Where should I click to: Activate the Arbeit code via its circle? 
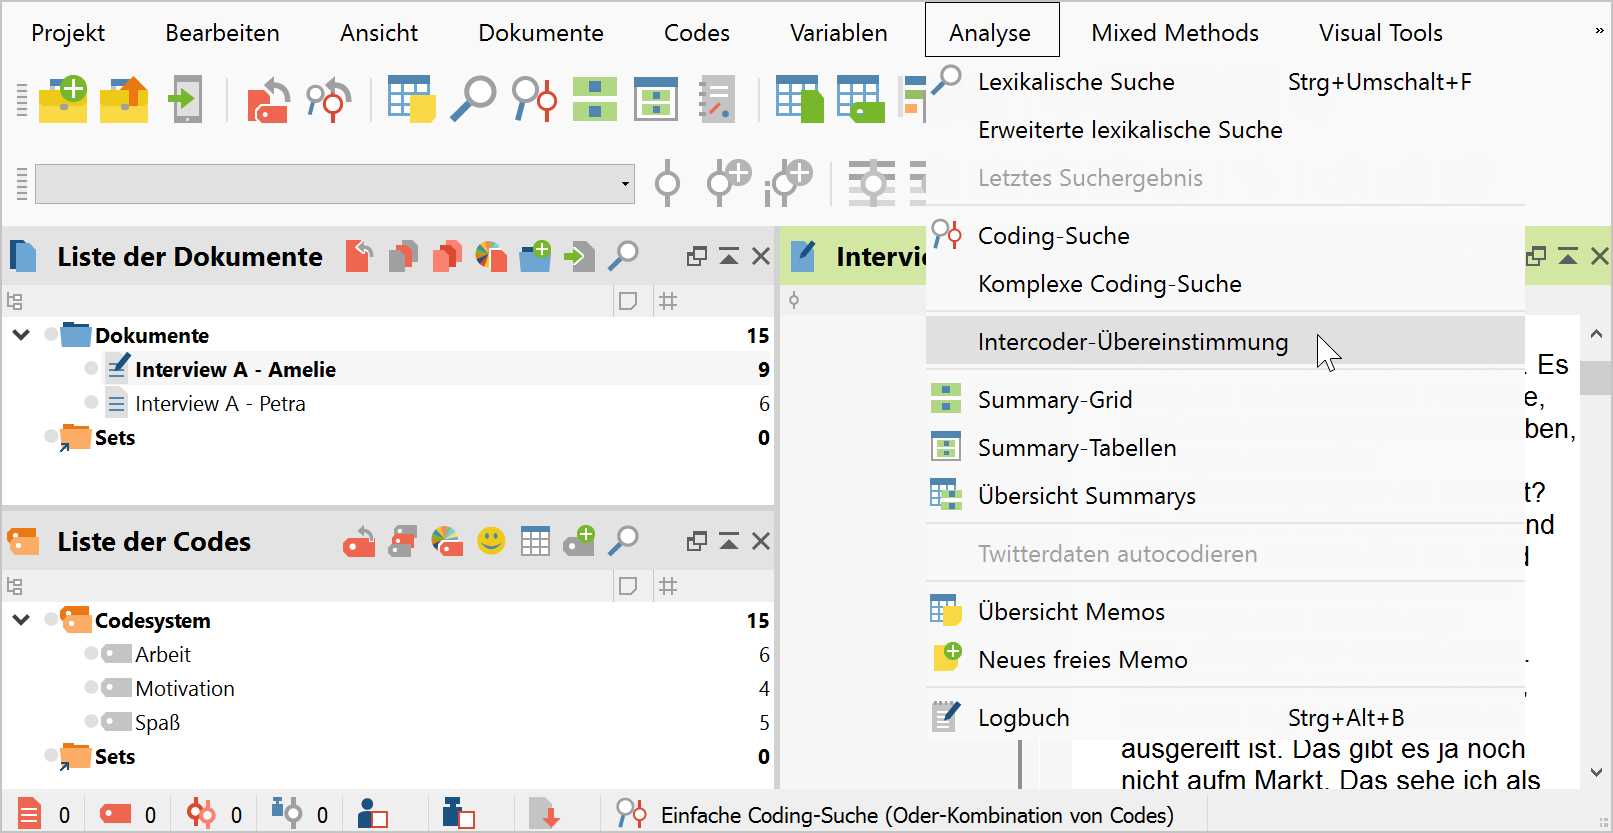tap(91, 654)
